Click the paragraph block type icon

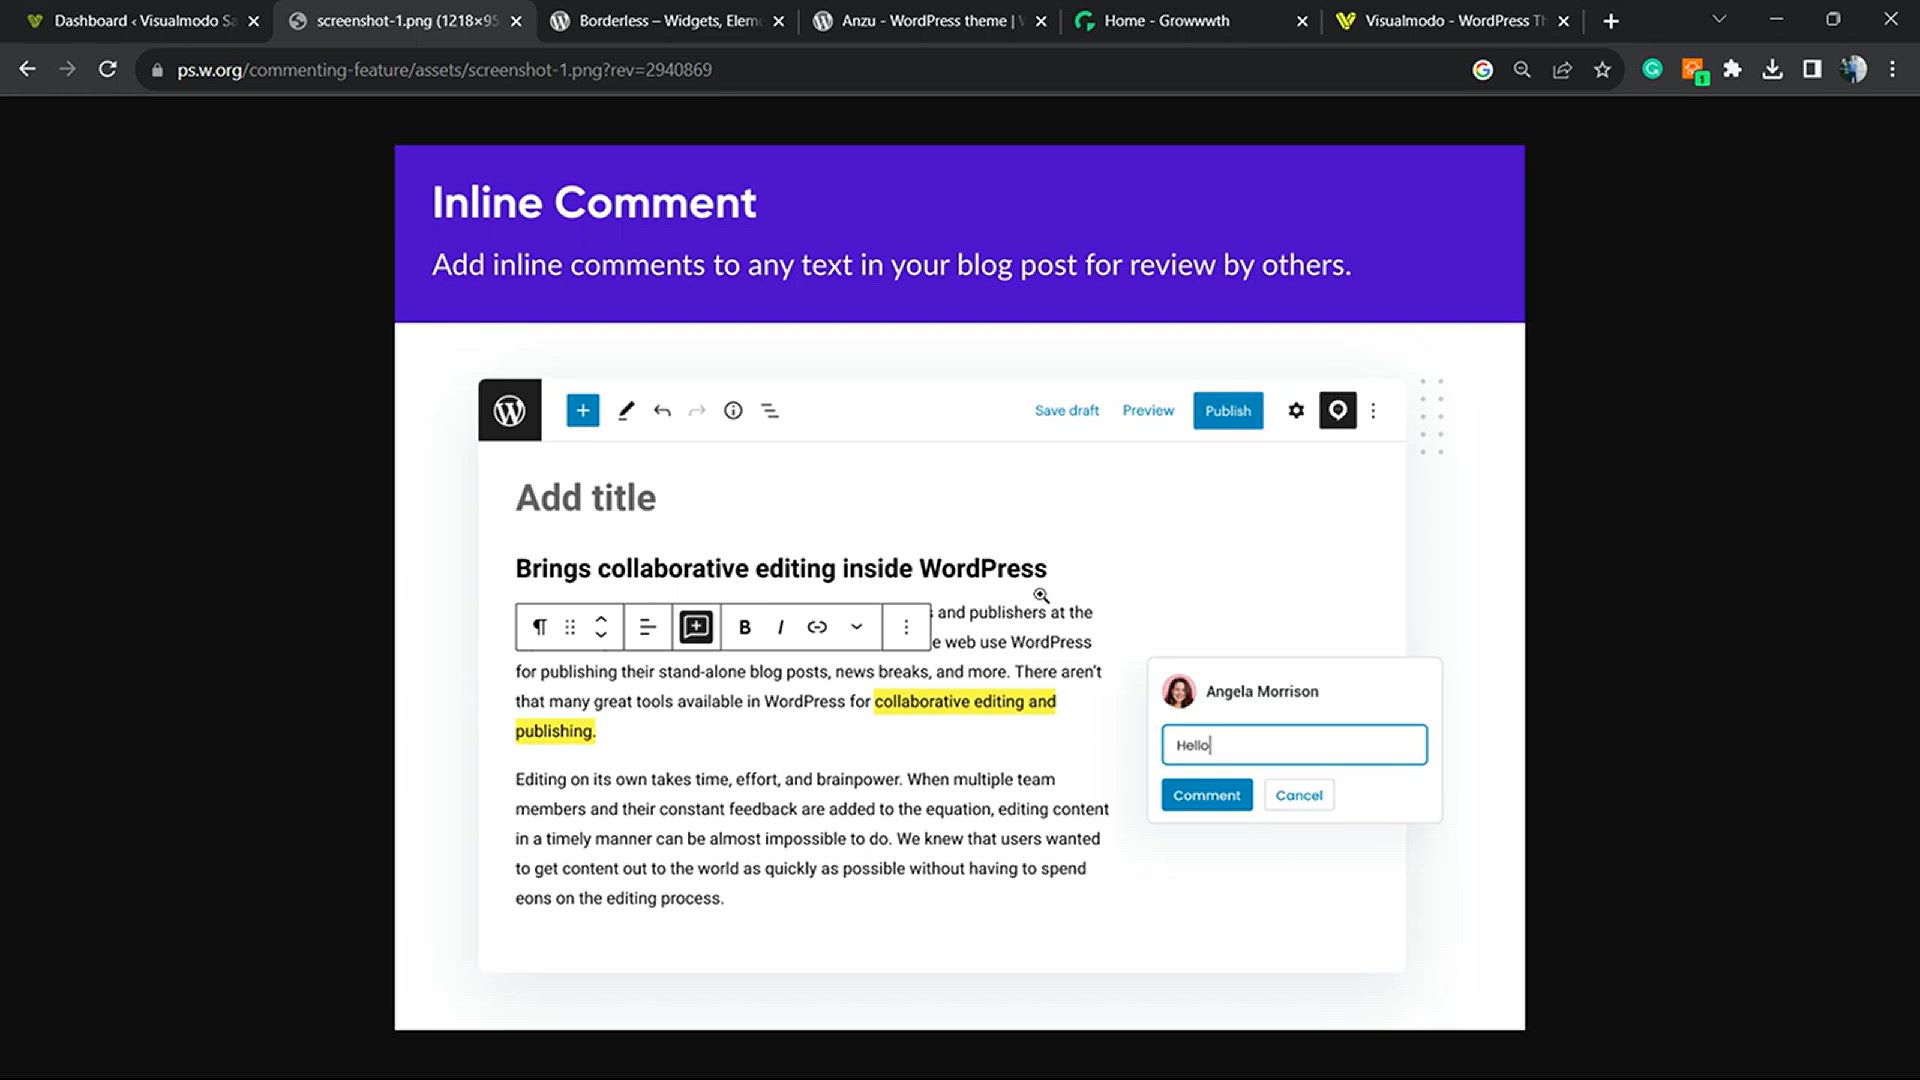tap(539, 627)
